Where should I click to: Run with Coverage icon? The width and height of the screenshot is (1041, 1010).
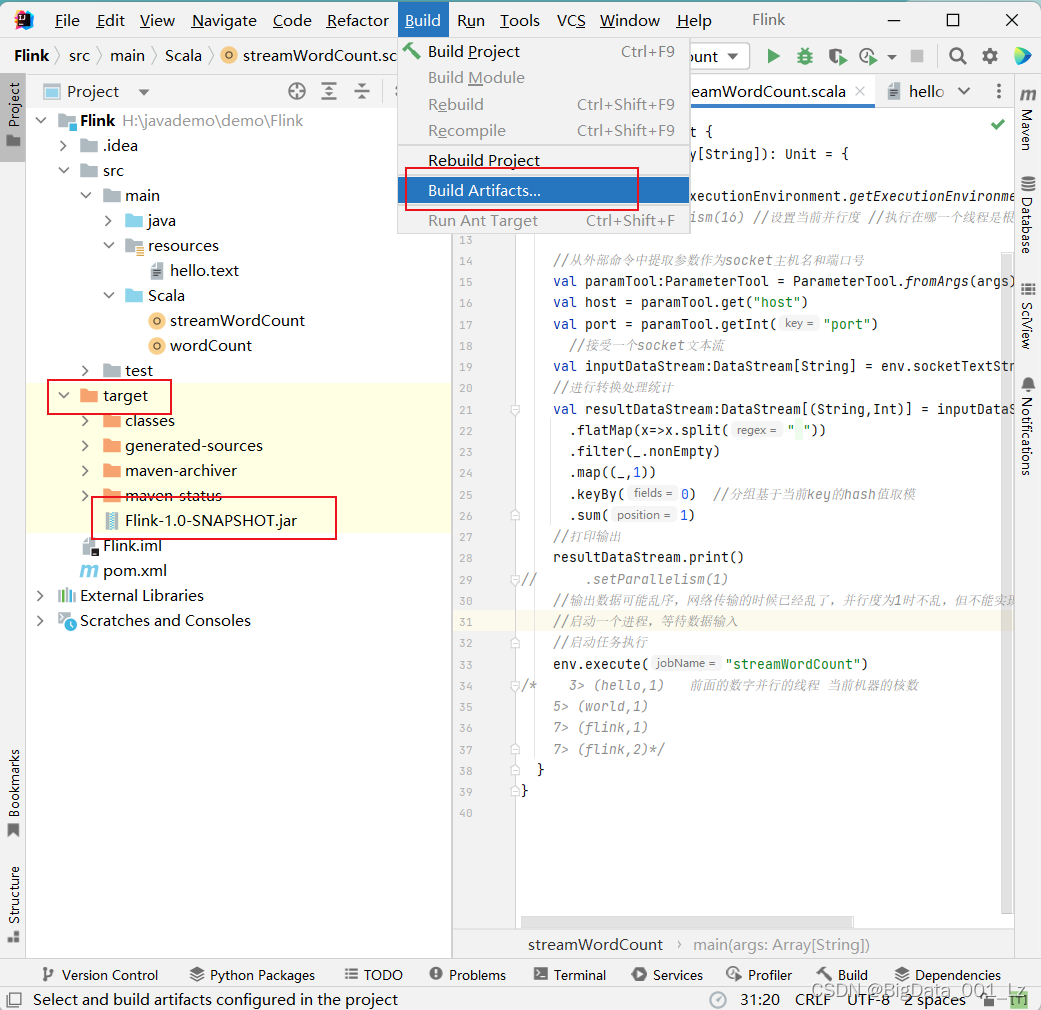(x=837, y=56)
